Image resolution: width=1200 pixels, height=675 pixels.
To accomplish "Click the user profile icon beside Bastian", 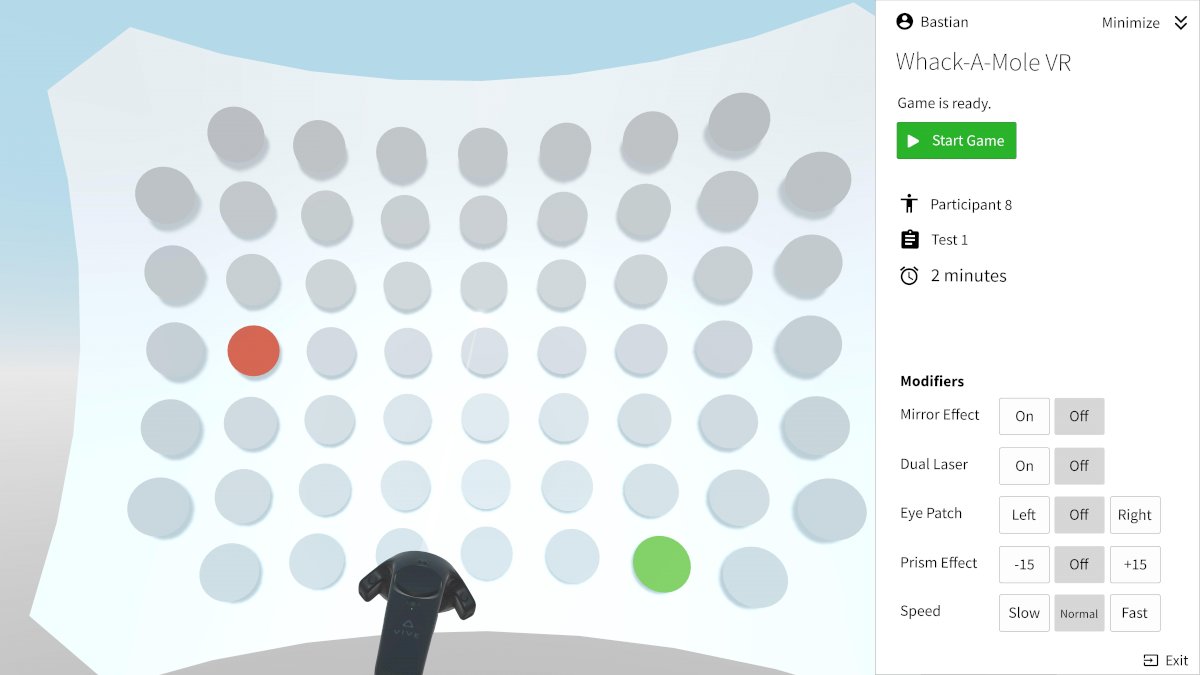I will point(905,21).
